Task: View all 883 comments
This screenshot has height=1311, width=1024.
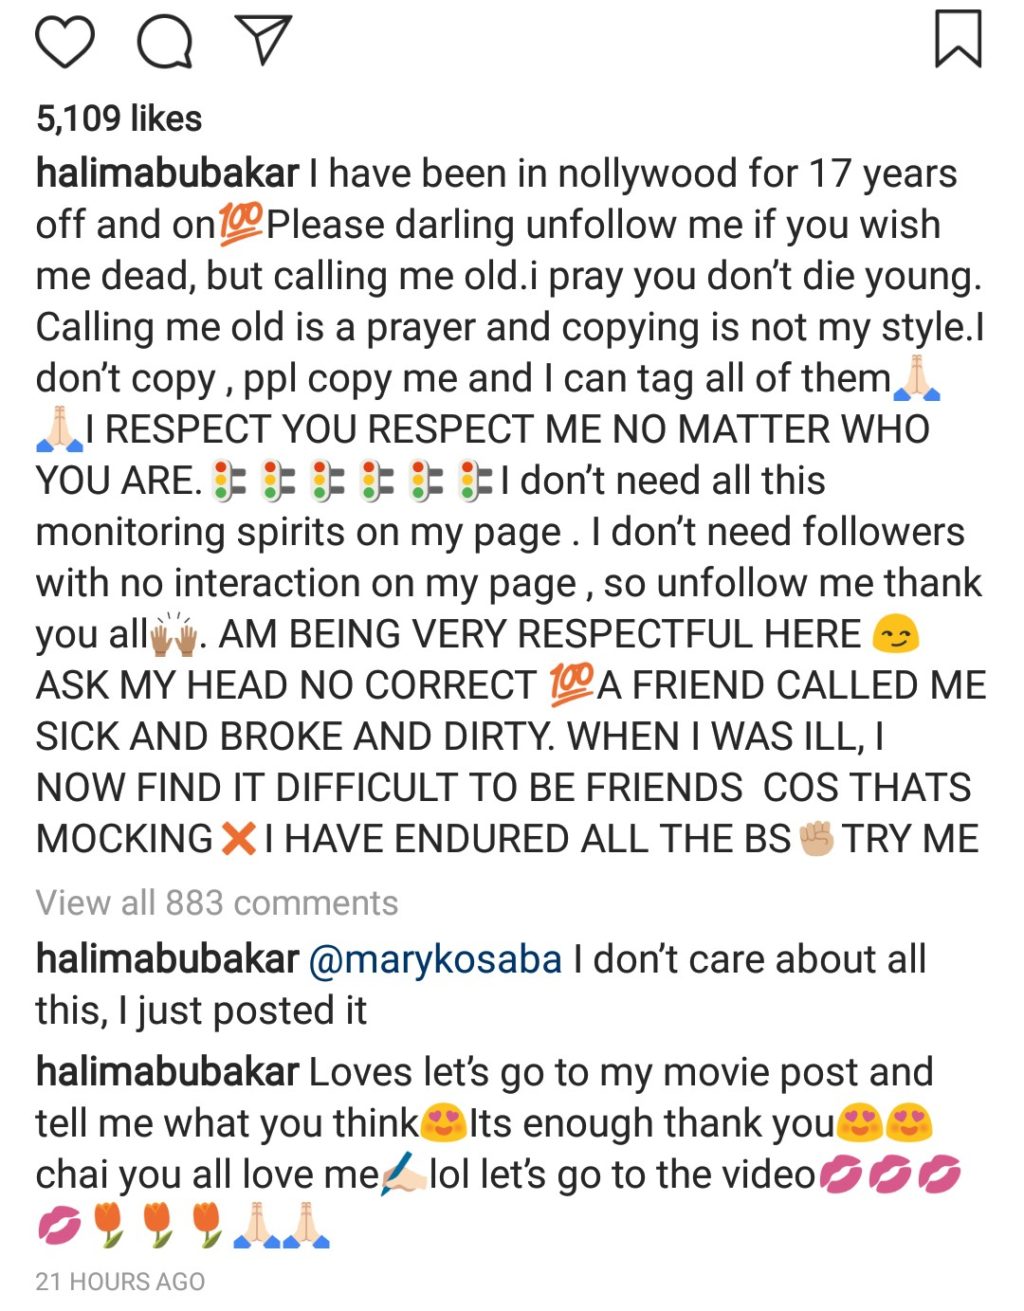Action: [x=217, y=903]
